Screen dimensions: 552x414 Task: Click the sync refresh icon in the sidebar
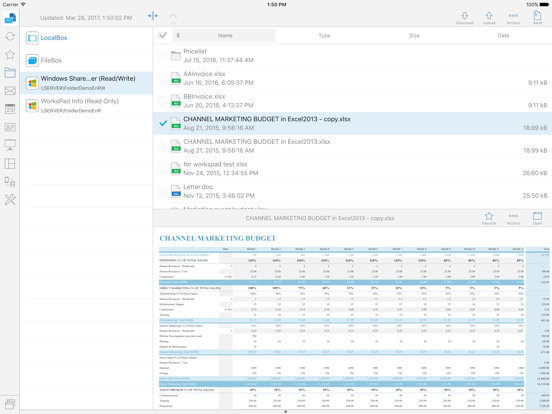coord(10,36)
